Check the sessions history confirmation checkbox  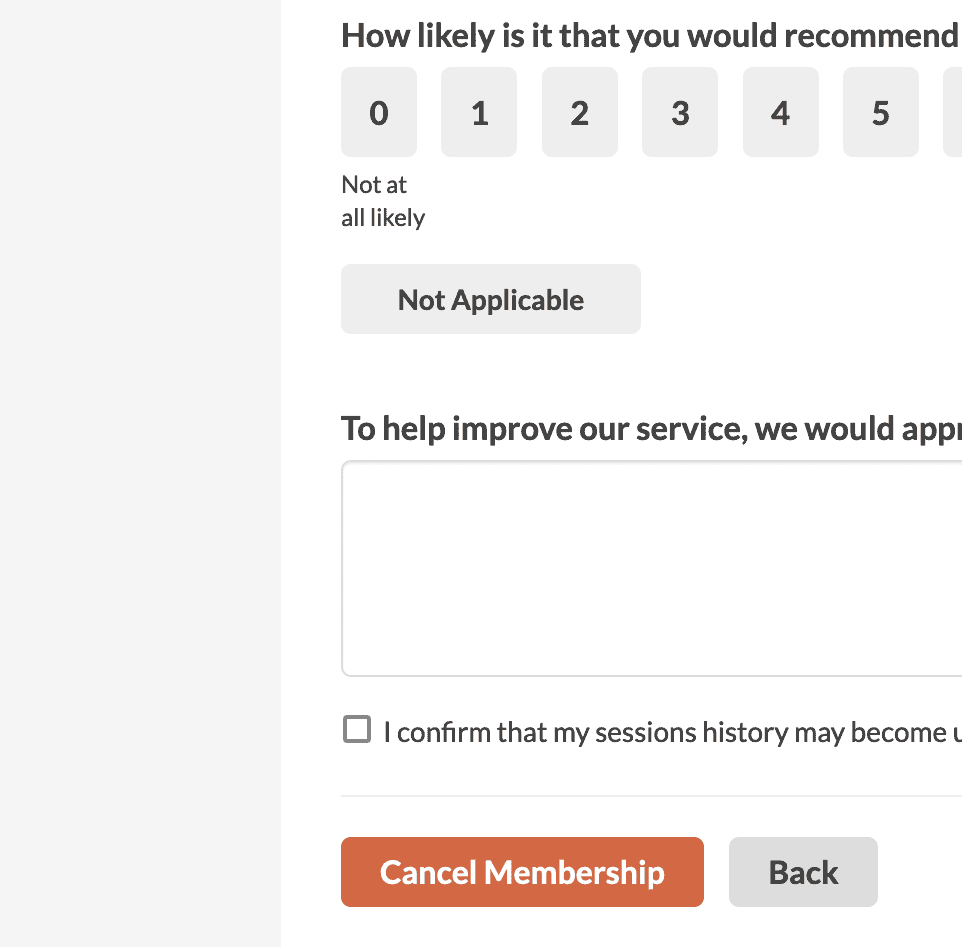355,731
